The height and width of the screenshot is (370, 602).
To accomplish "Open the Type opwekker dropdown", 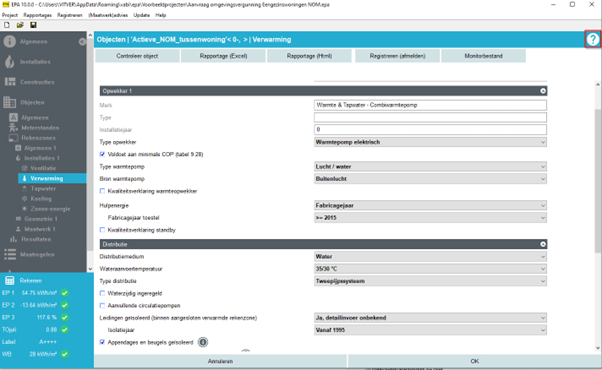I will [430, 142].
